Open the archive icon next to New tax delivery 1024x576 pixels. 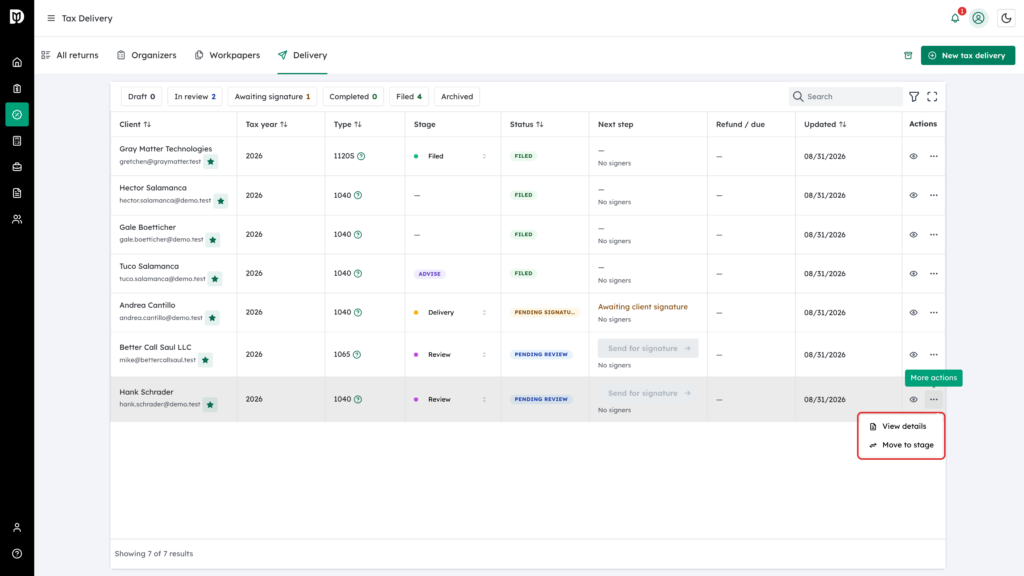click(x=908, y=56)
